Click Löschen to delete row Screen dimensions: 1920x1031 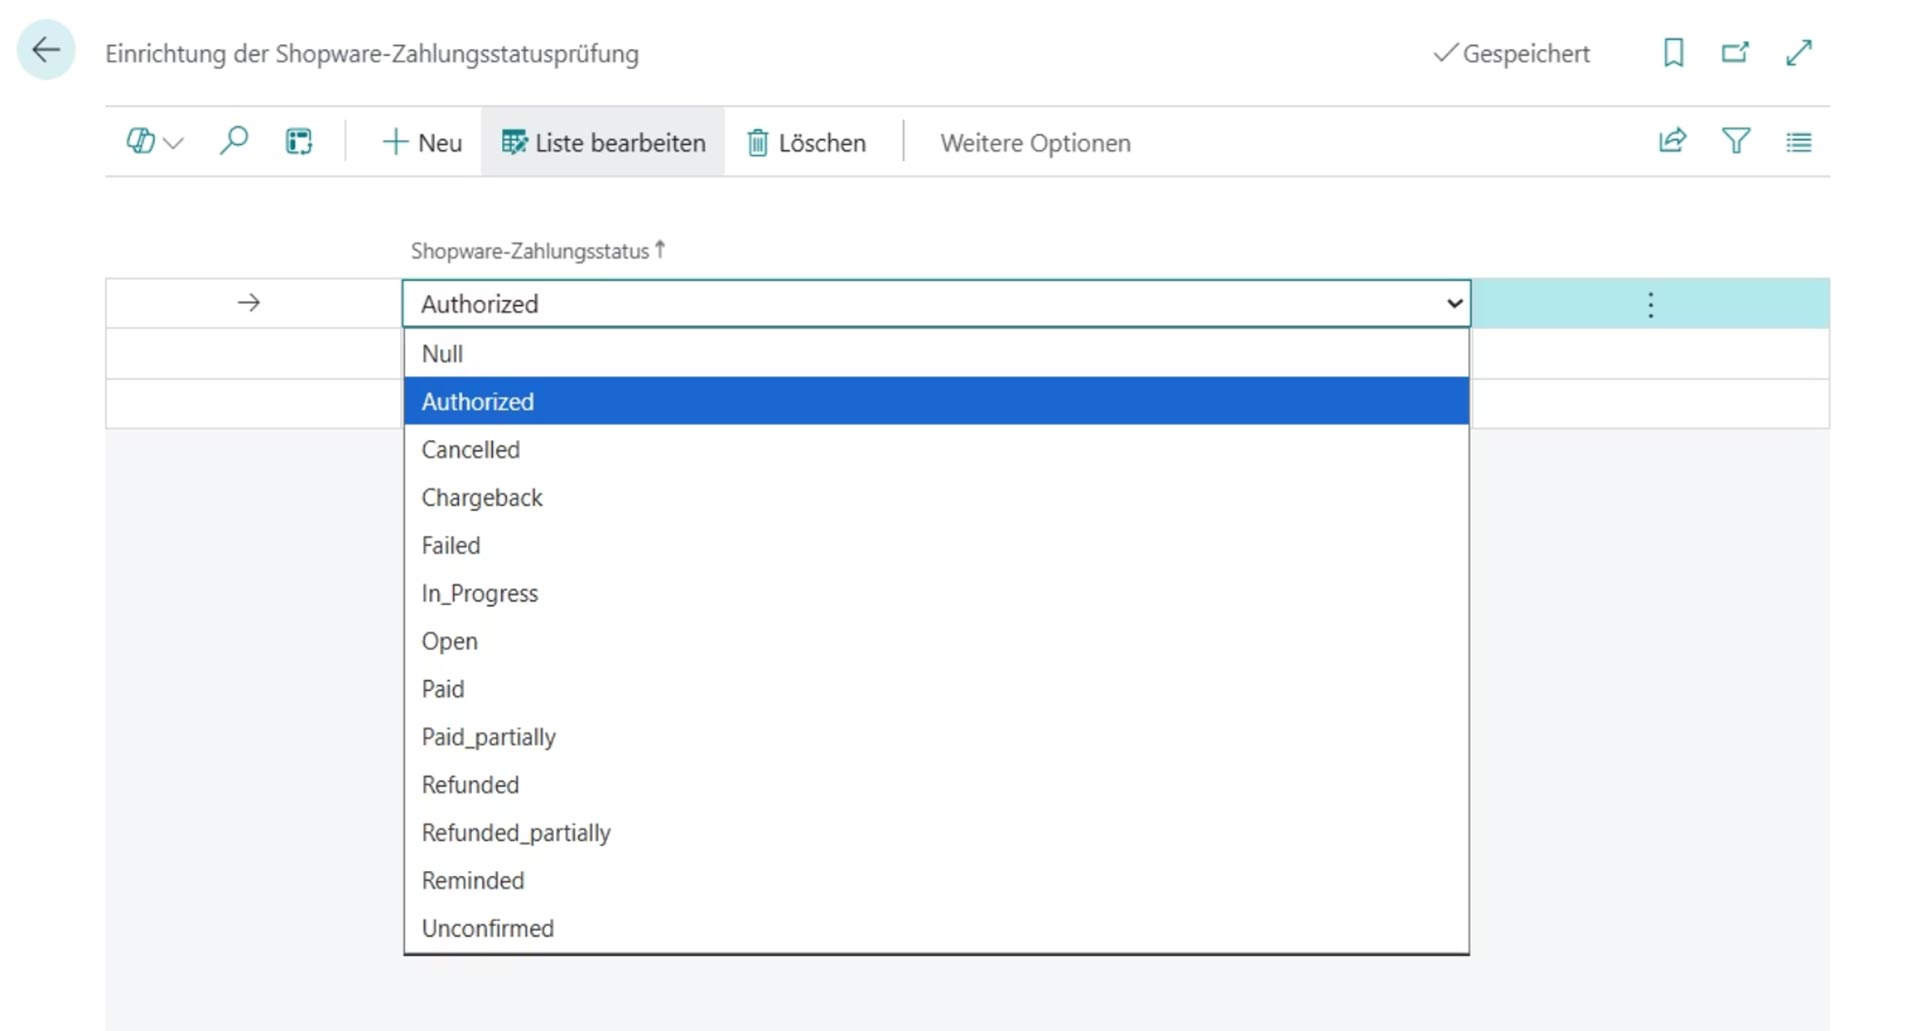tap(806, 143)
